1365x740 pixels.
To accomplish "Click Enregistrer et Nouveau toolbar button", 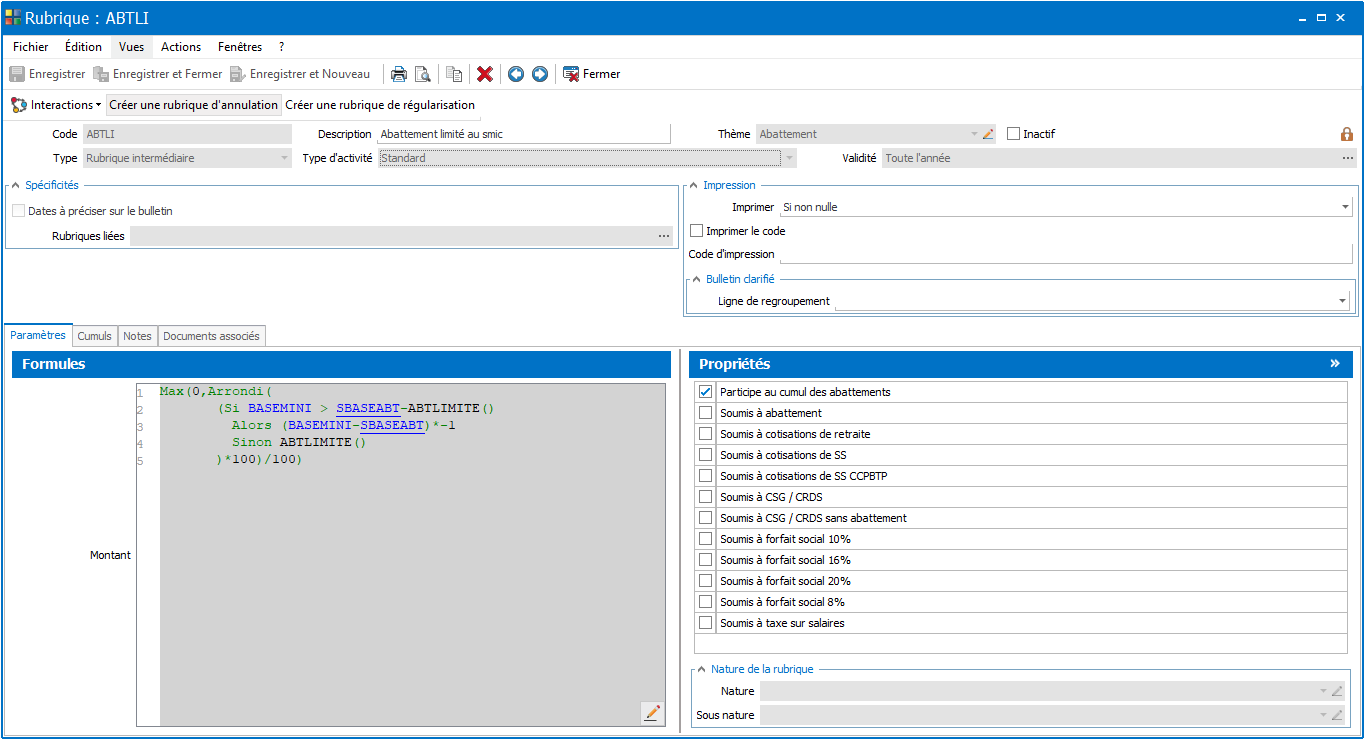I will pyautogui.click(x=300, y=74).
